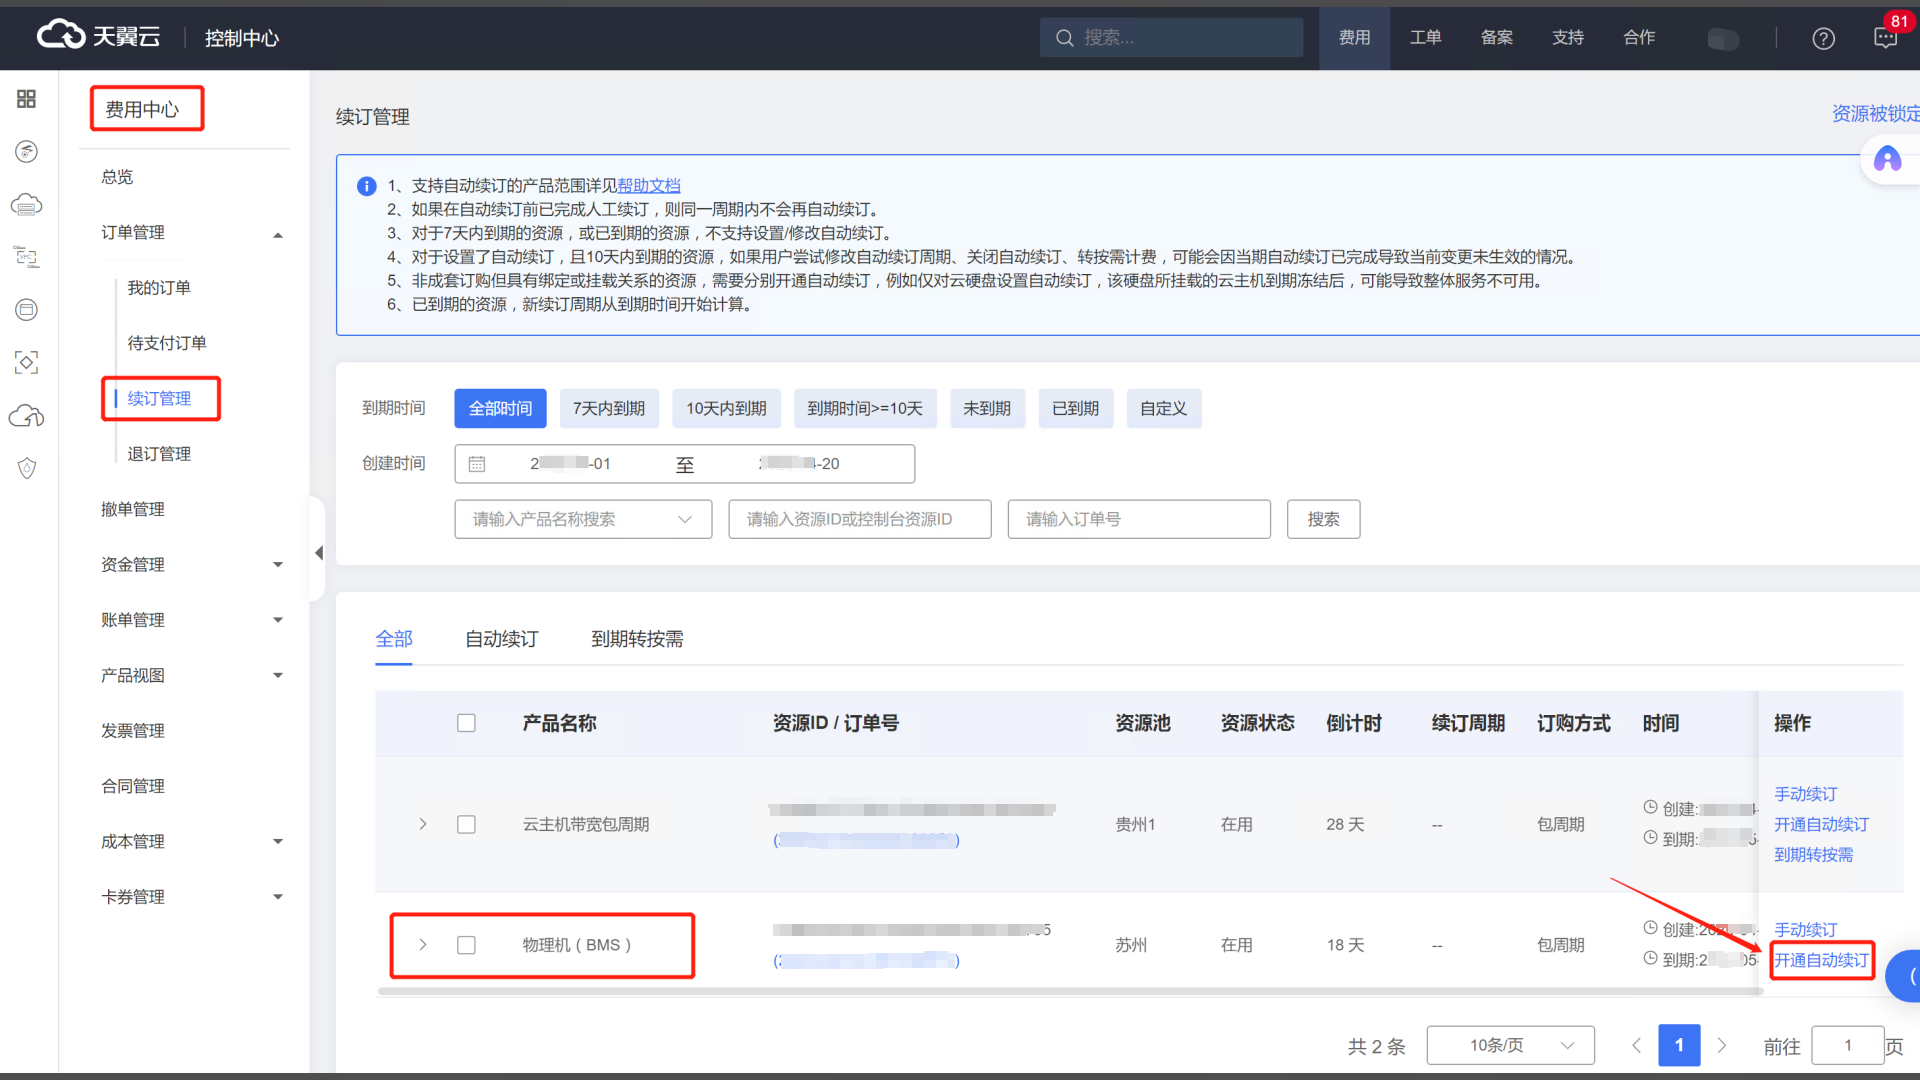Focus the resource ID input field
This screenshot has height=1080, width=1920.
point(860,520)
